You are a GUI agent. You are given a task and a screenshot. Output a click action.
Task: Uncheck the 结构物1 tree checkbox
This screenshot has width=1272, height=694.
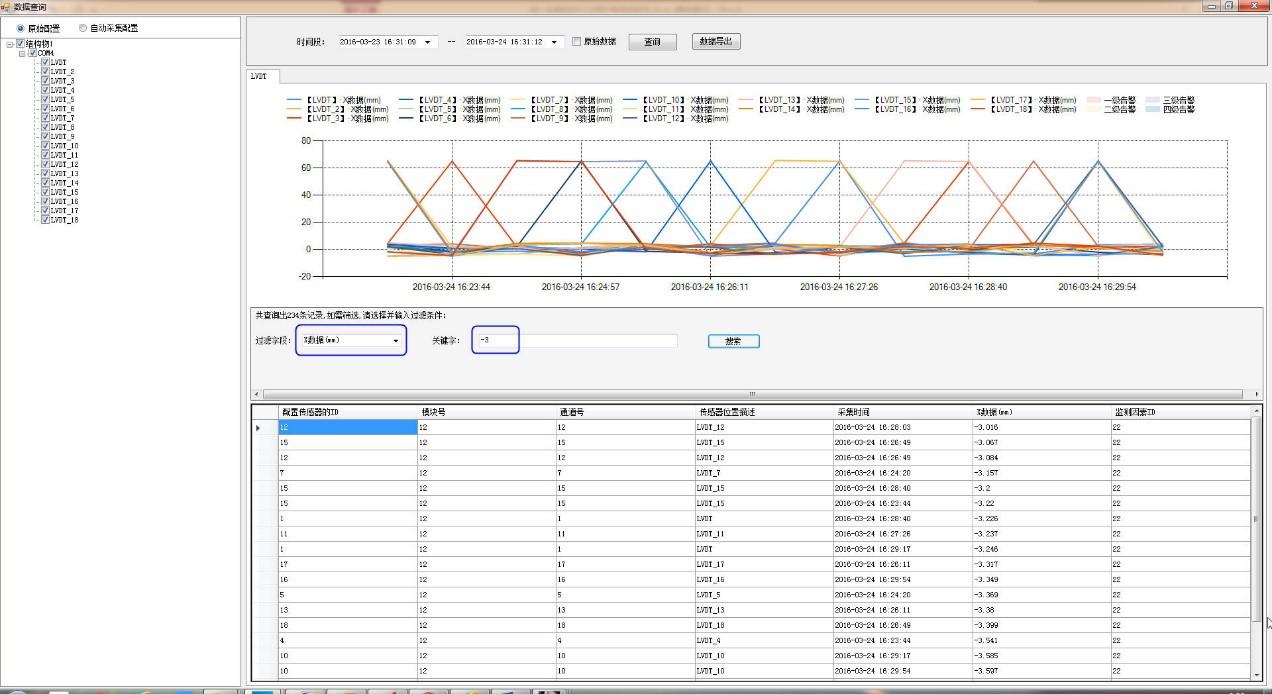point(20,44)
